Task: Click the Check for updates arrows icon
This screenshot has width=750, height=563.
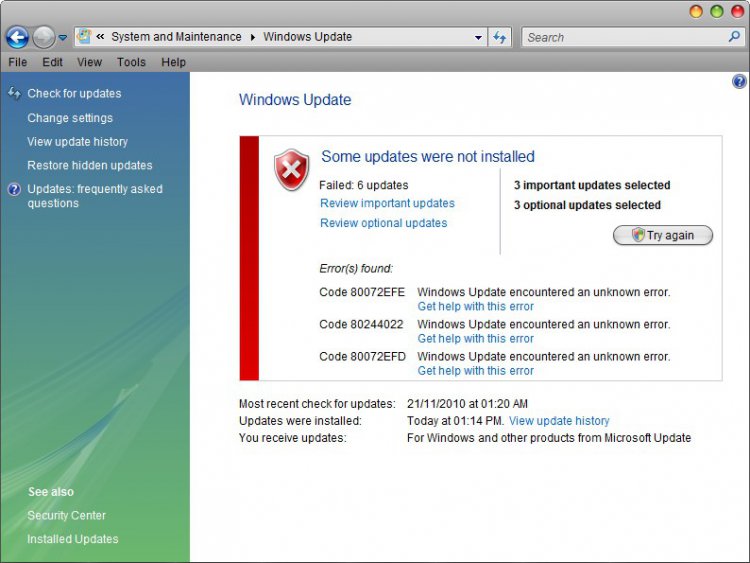Action: tap(14, 93)
